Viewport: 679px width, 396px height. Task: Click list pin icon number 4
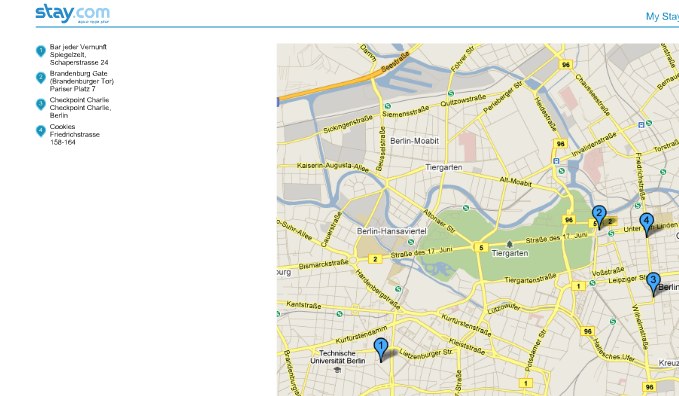click(41, 131)
